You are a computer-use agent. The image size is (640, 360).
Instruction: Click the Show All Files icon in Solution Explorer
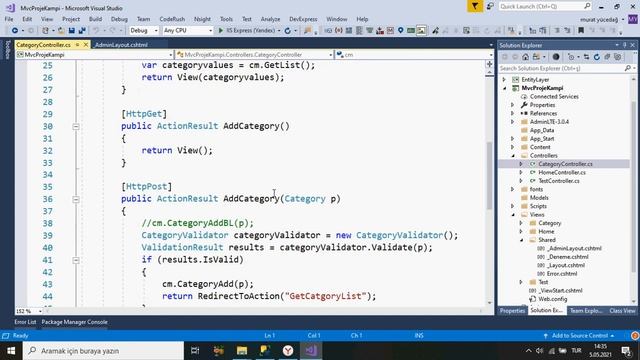618,57
